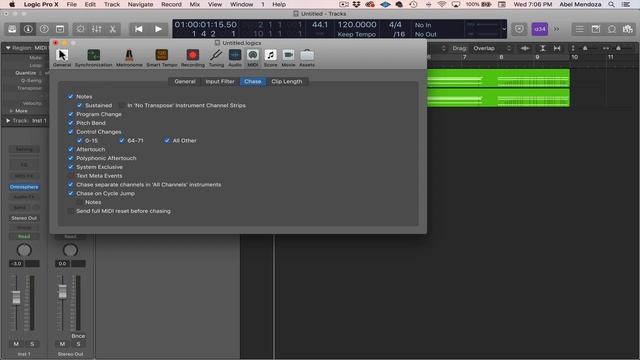Toggle the Inspector button
Viewport: 640px width, 360px height.
pyautogui.click(x=28, y=29)
